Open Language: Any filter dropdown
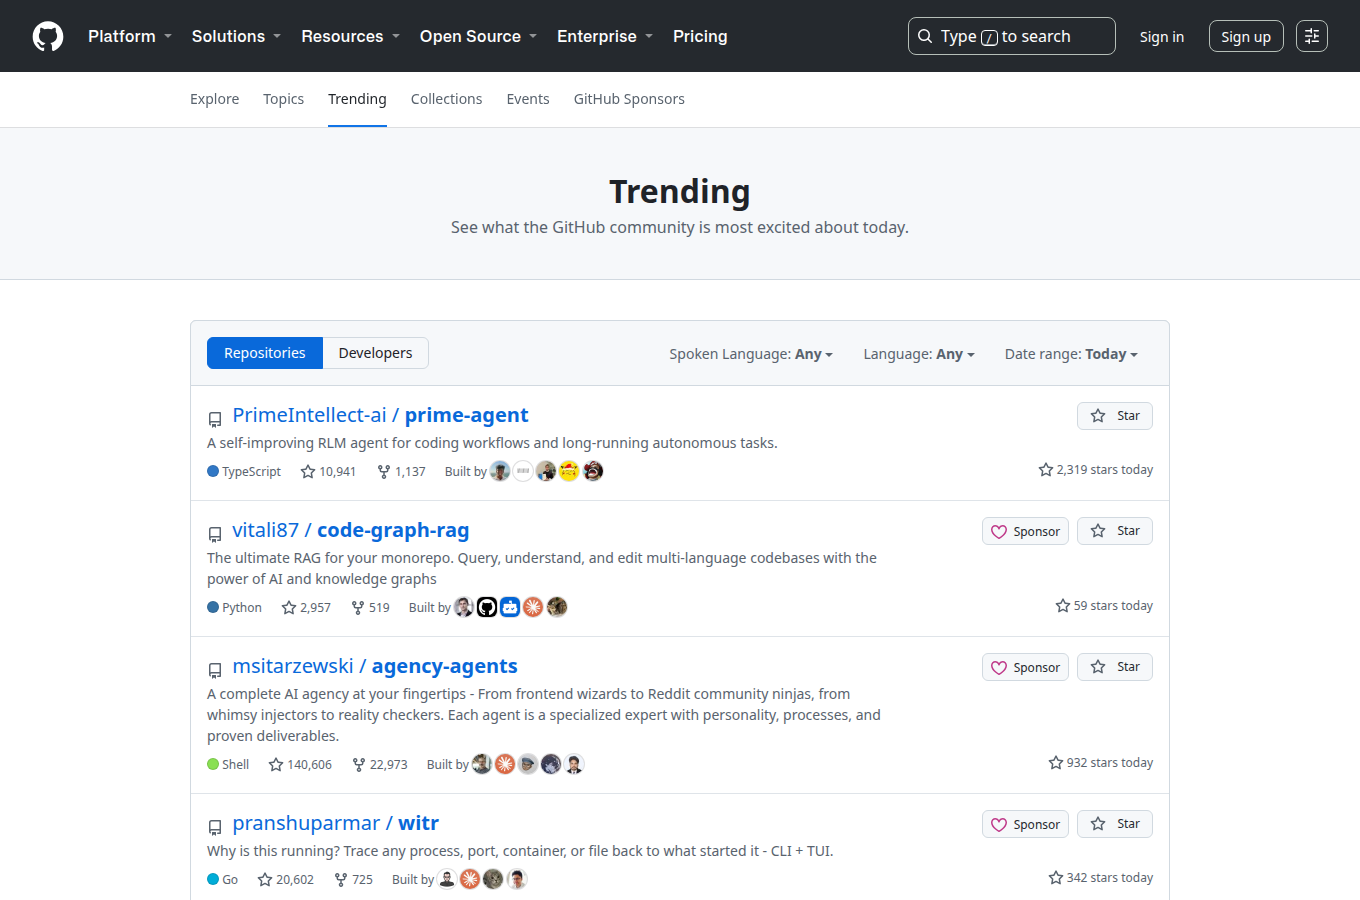Screen dimensions: 1360x900 [919, 354]
